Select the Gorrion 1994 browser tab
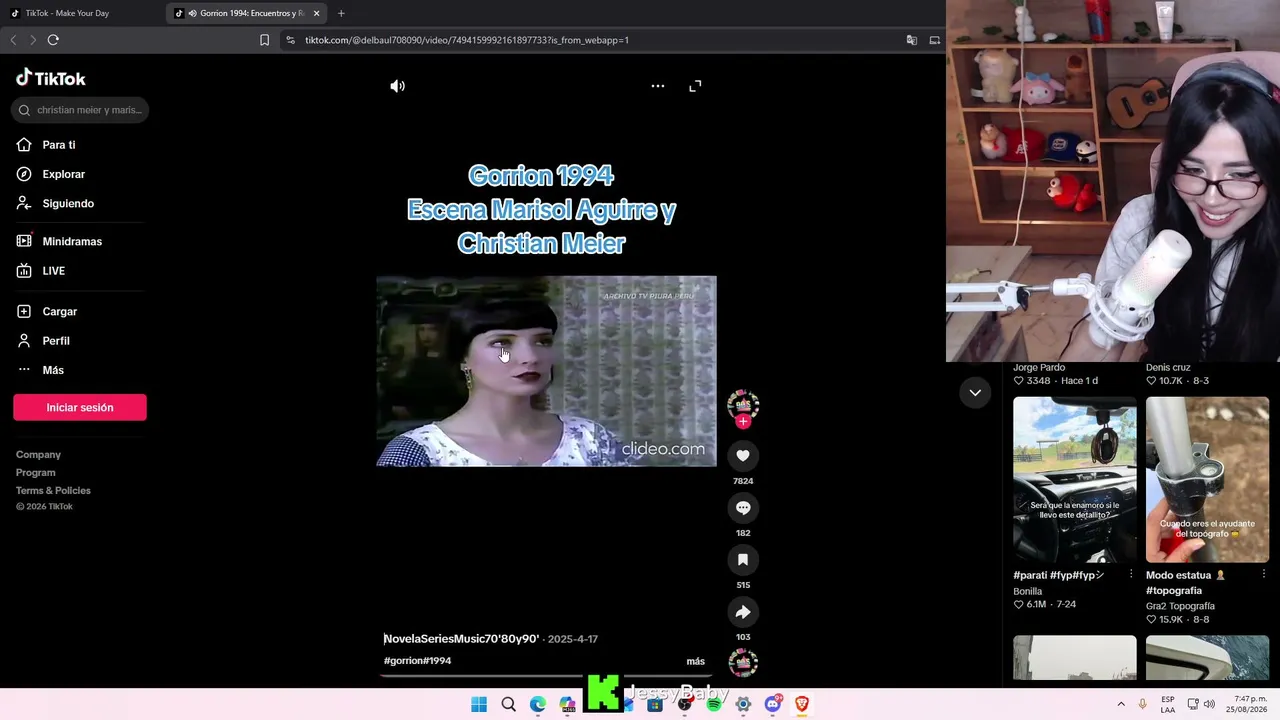This screenshot has width=1280, height=720. [x=245, y=13]
